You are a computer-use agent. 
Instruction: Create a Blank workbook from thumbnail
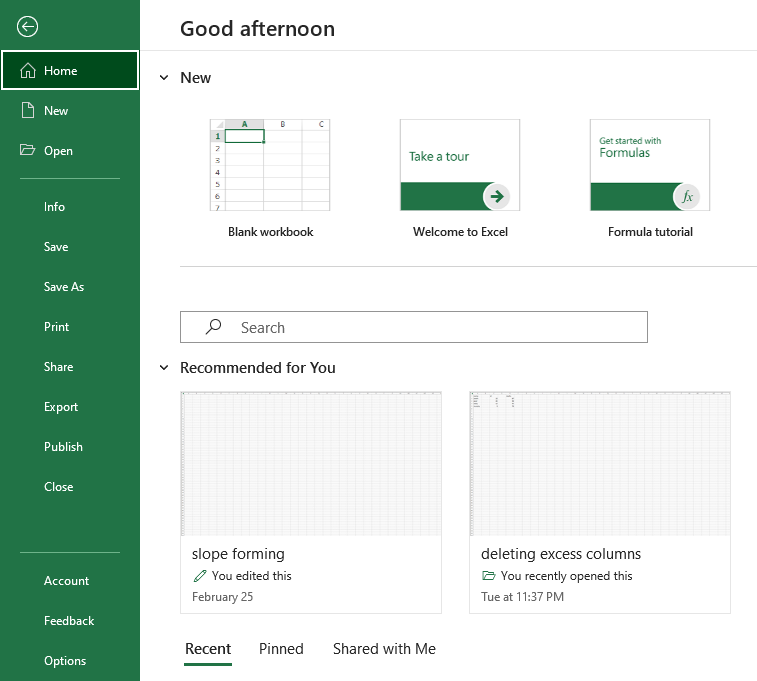[270, 165]
